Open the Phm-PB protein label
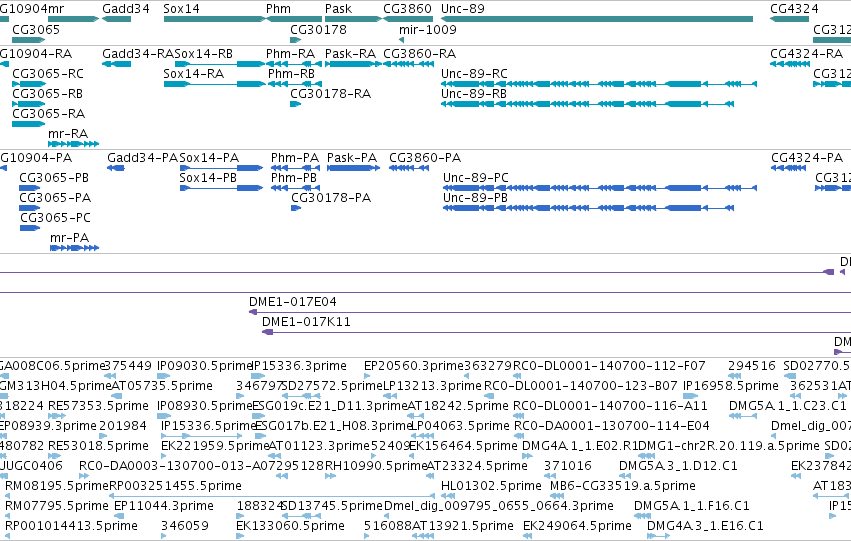Viewport: 851px width, 541px height. [x=294, y=177]
